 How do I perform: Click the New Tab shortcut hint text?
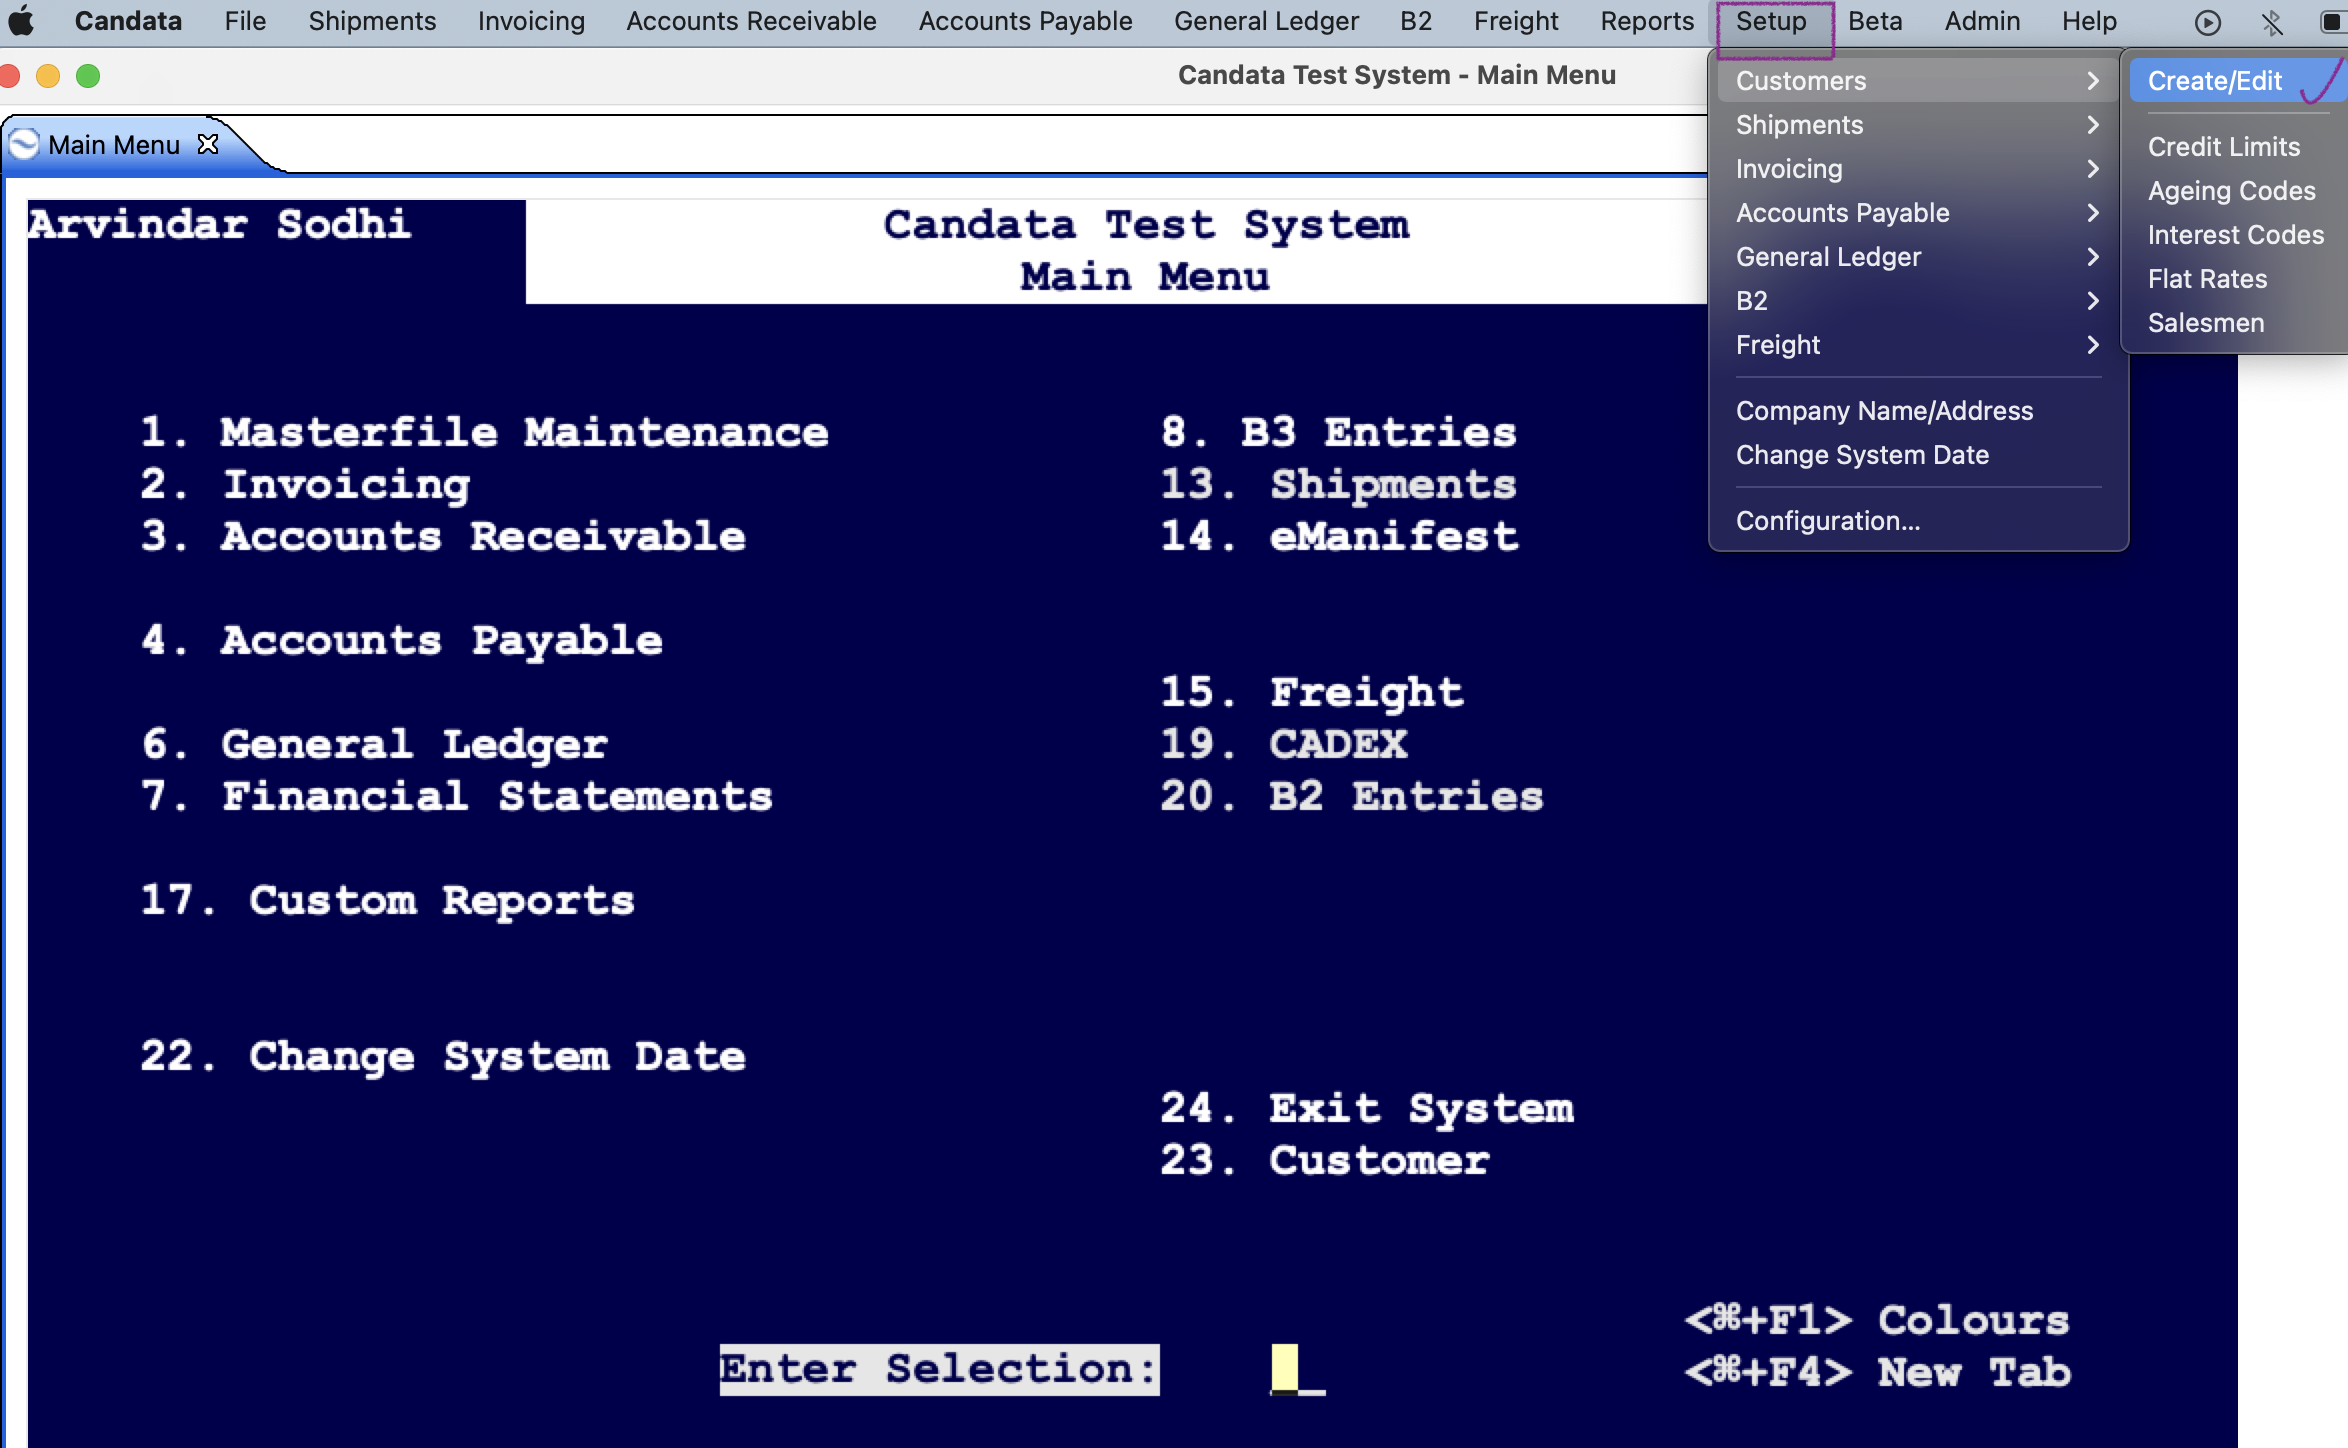pos(1877,1372)
